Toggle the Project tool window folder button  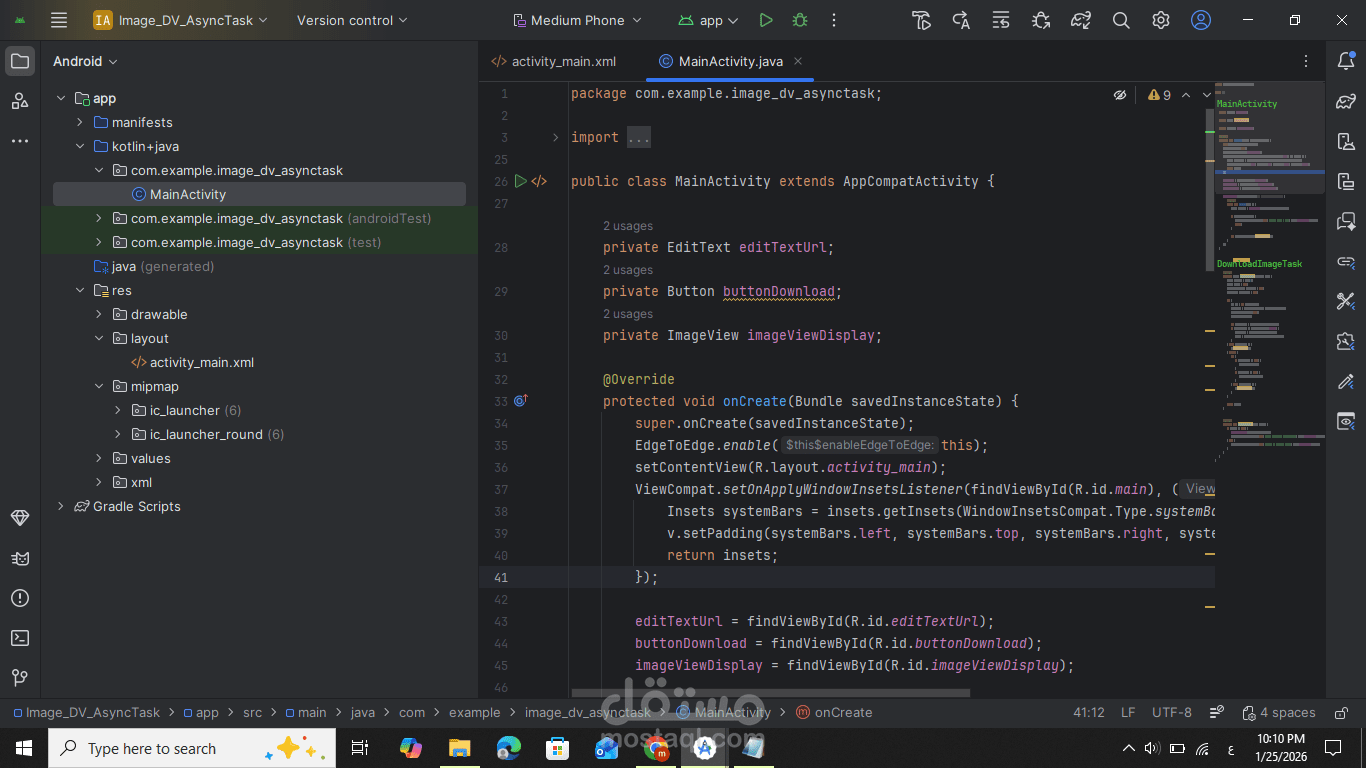tap(20, 61)
